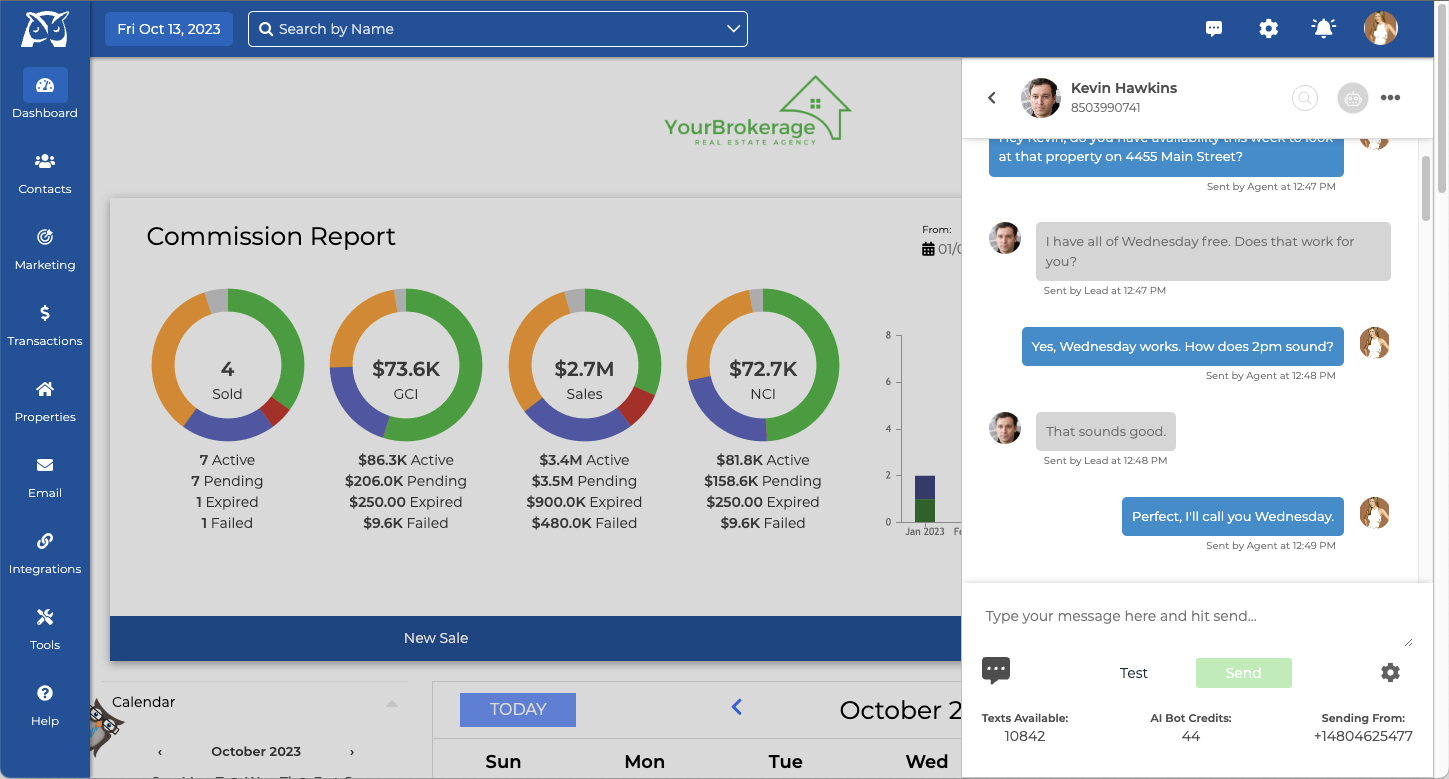Click the green Send button
Image resolution: width=1449 pixels, height=779 pixels.
pyautogui.click(x=1243, y=673)
